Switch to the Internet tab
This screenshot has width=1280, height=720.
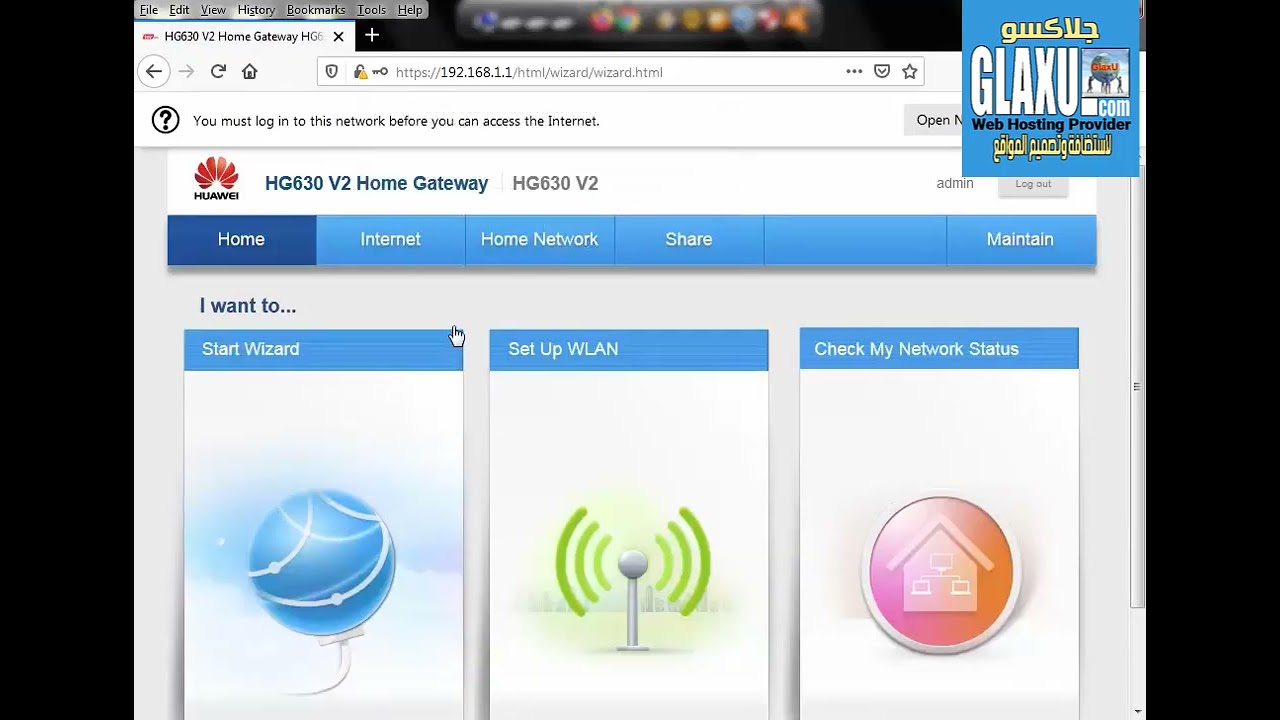tap(390, 239)
